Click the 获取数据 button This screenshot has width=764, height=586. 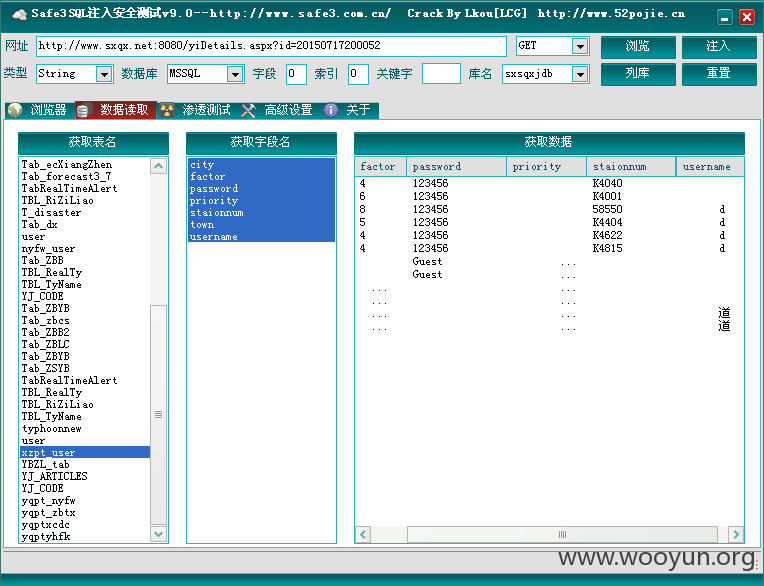[549, 143]
